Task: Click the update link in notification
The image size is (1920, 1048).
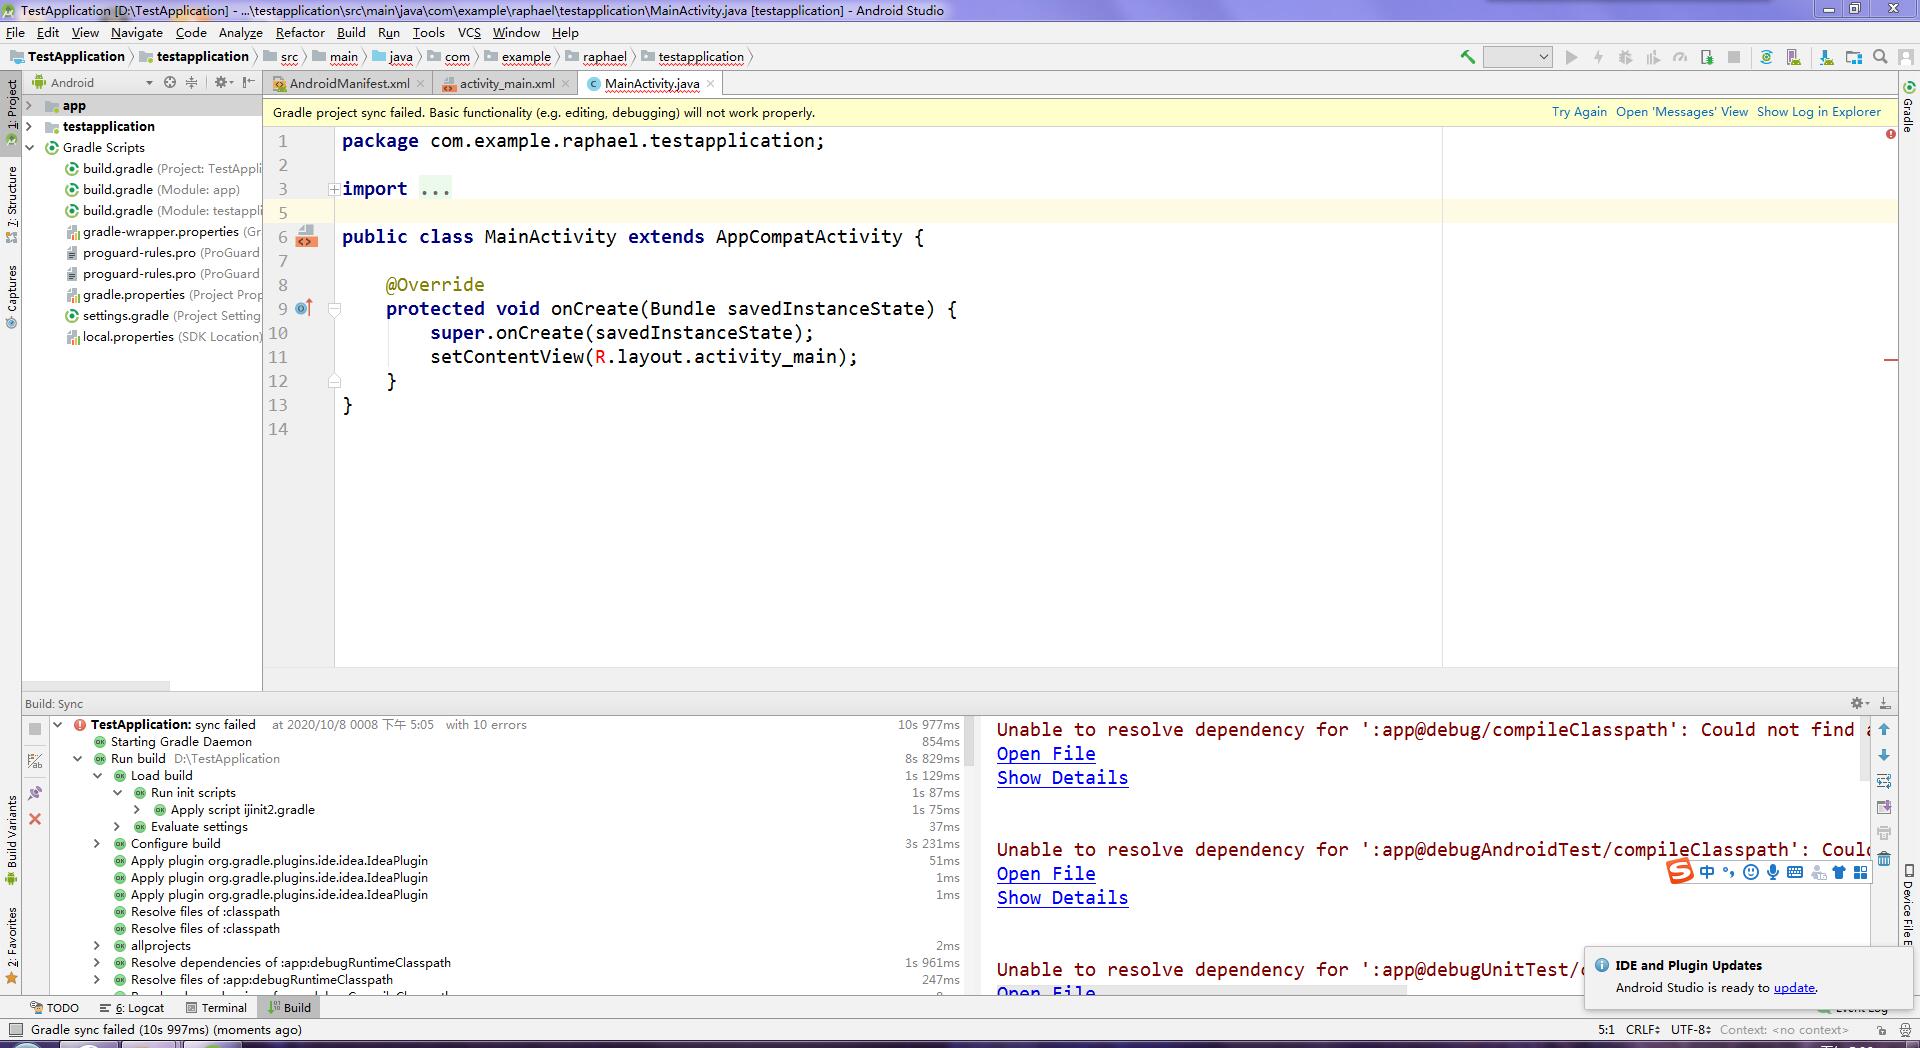Action: pyautogui.click(x=1794, y=988)
